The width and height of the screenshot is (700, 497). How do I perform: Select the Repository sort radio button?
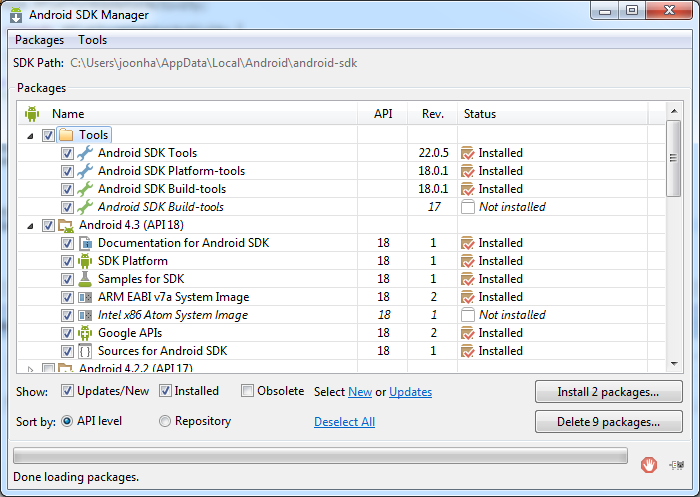(165, 421)
